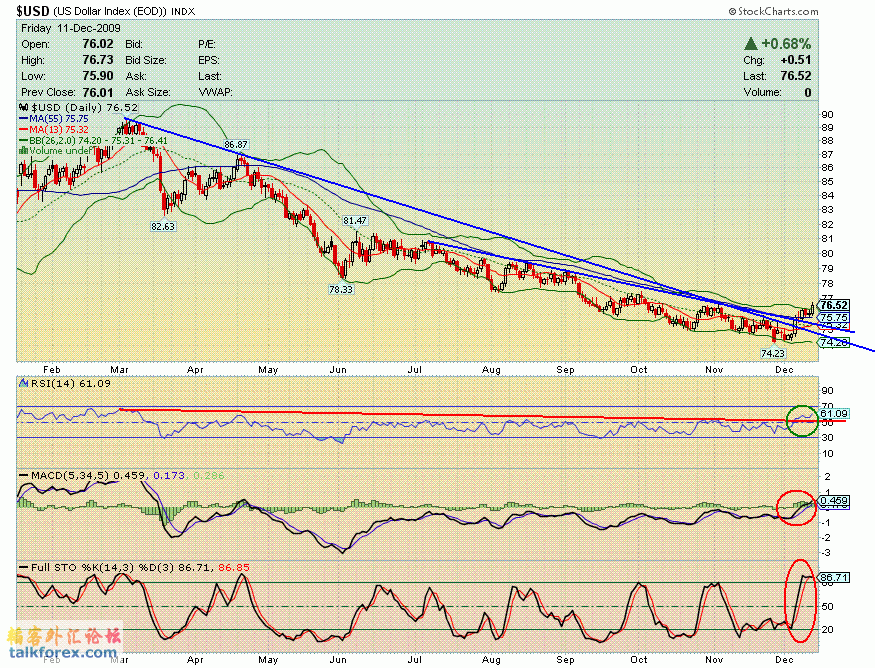Click the 76.52 current price tag
875x668 pixels.
834,305
